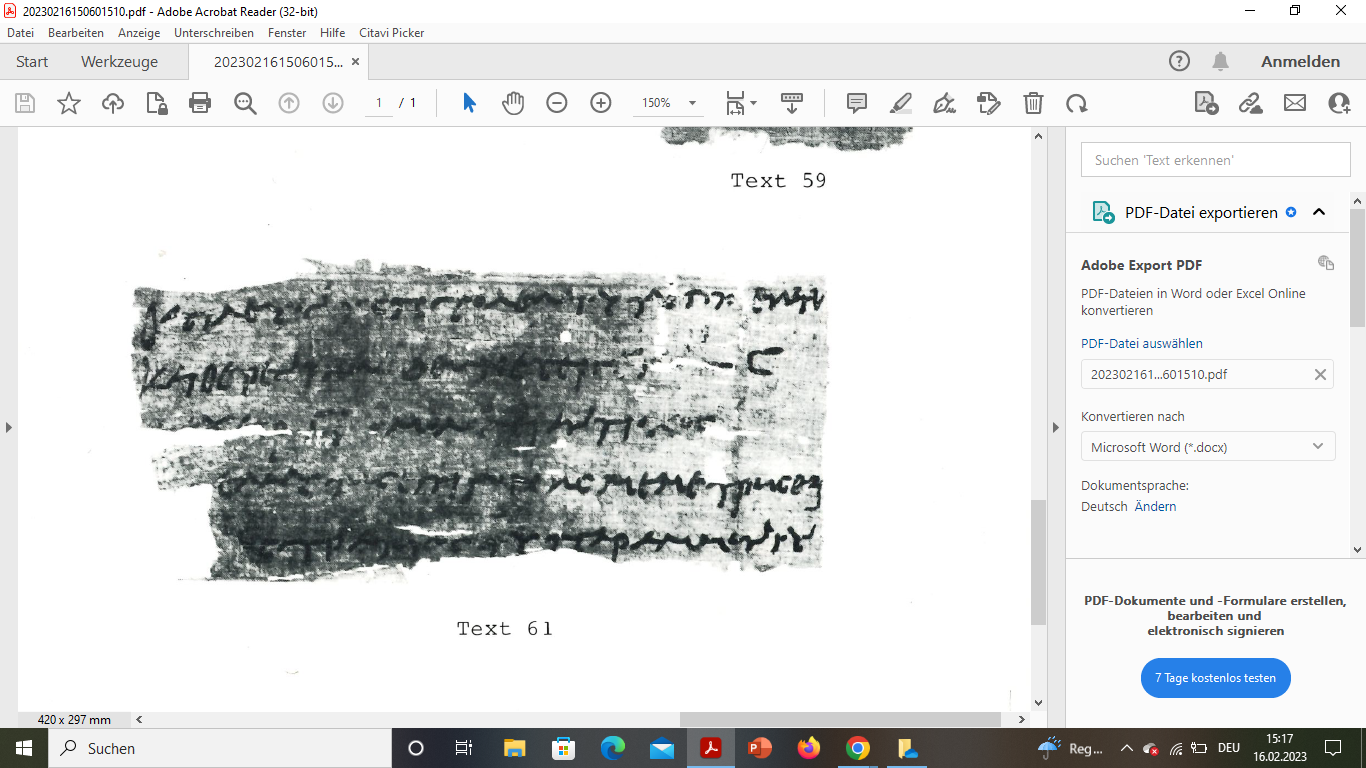Print the document with the printer icon

[x=200, y=103]
